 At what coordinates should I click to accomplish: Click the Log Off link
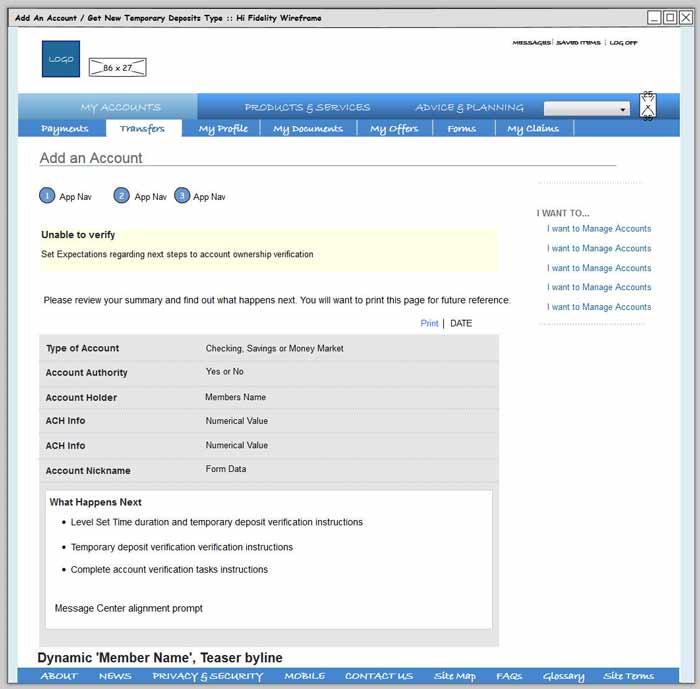click(x=623, y=43)
